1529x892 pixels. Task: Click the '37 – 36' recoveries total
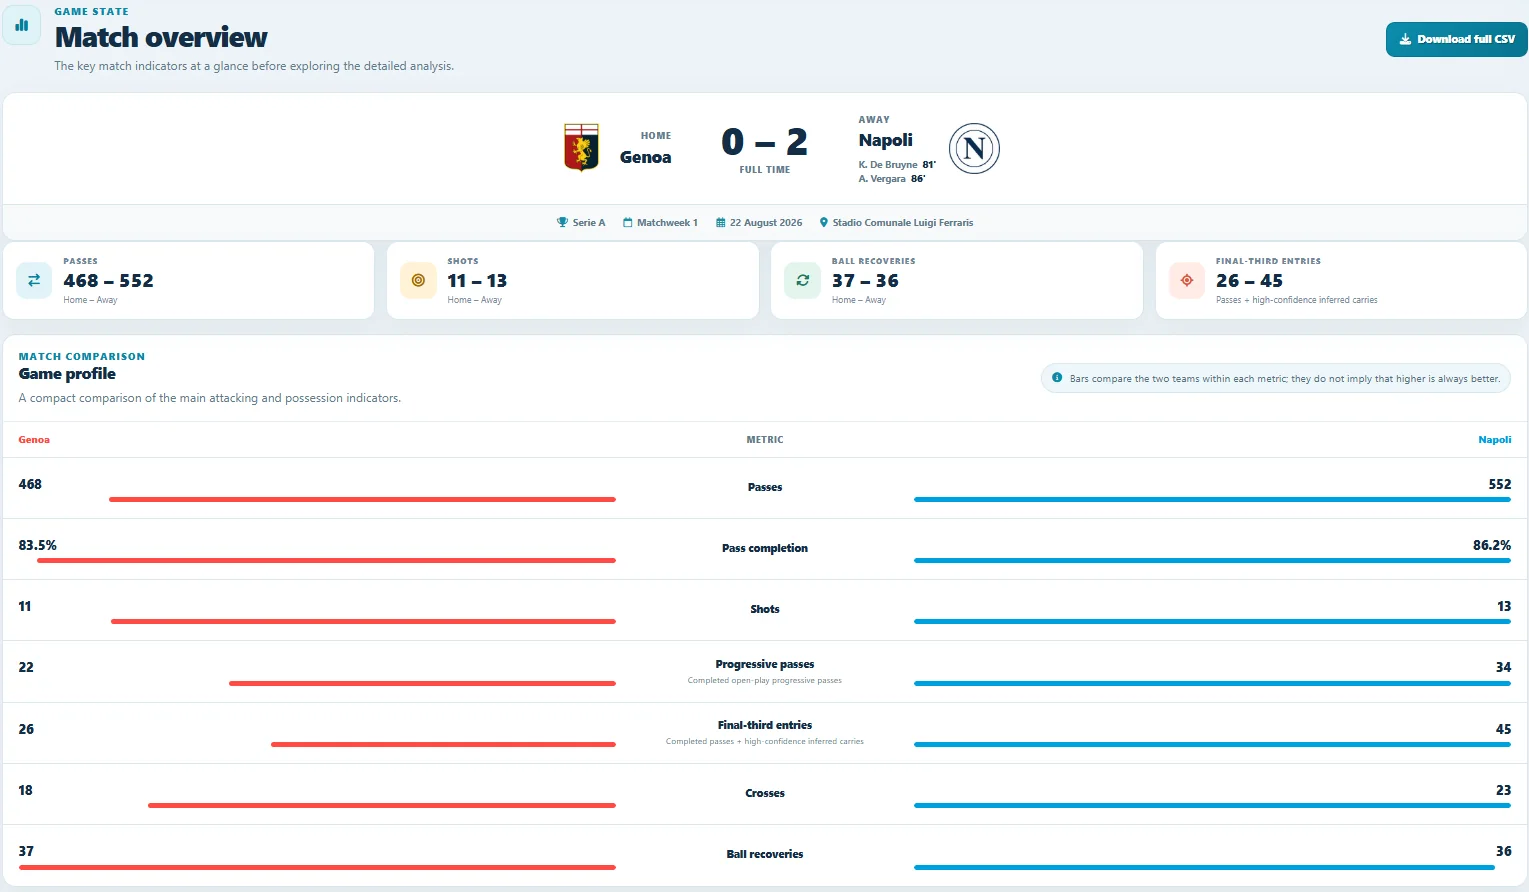click(x=865, y=281)
